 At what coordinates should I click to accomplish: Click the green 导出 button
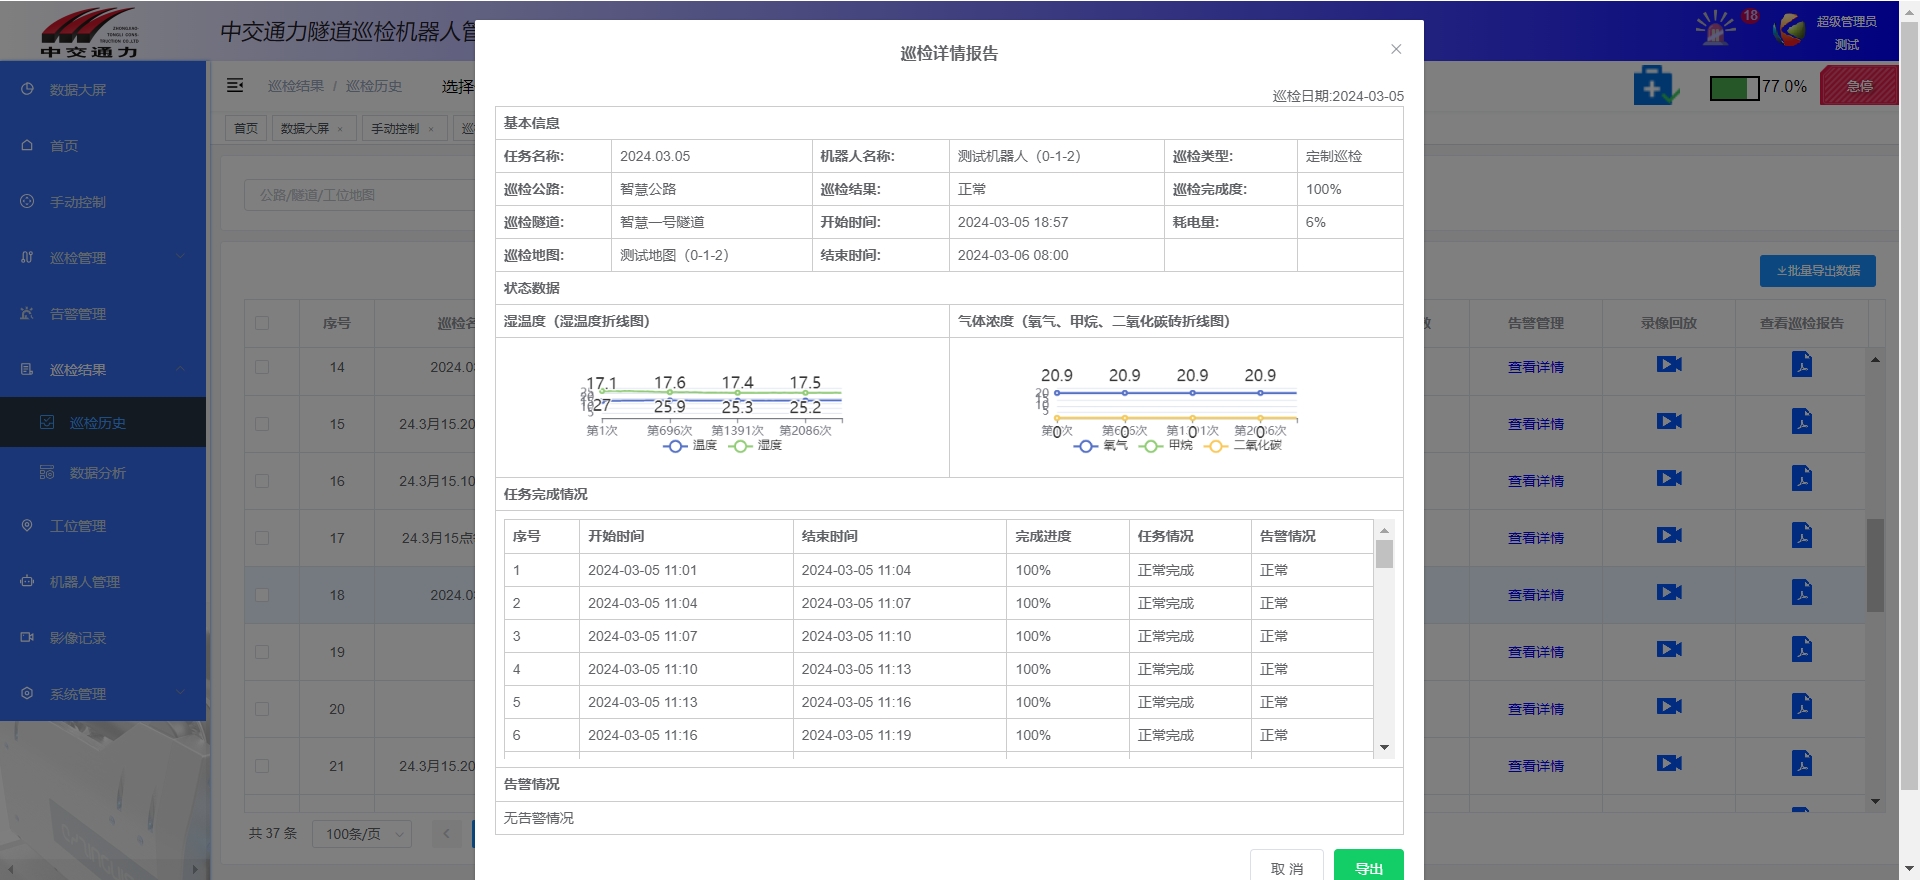[x=1368, y=867]
